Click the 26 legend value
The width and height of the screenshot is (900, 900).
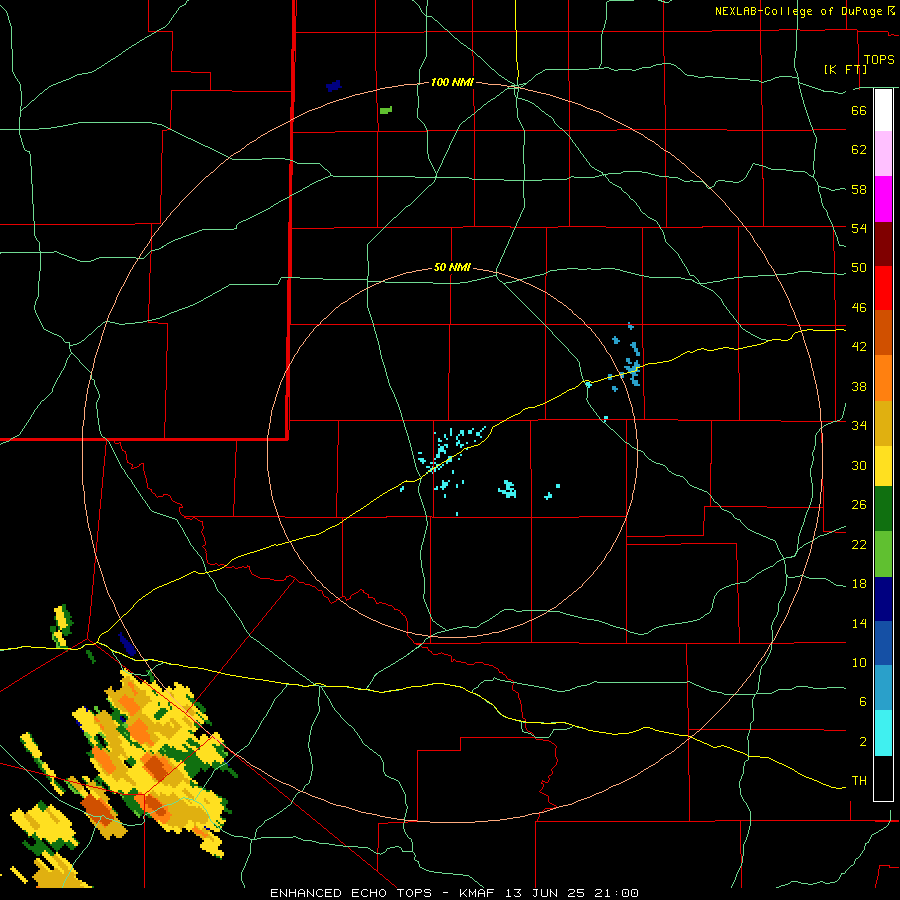coord(859,505)
